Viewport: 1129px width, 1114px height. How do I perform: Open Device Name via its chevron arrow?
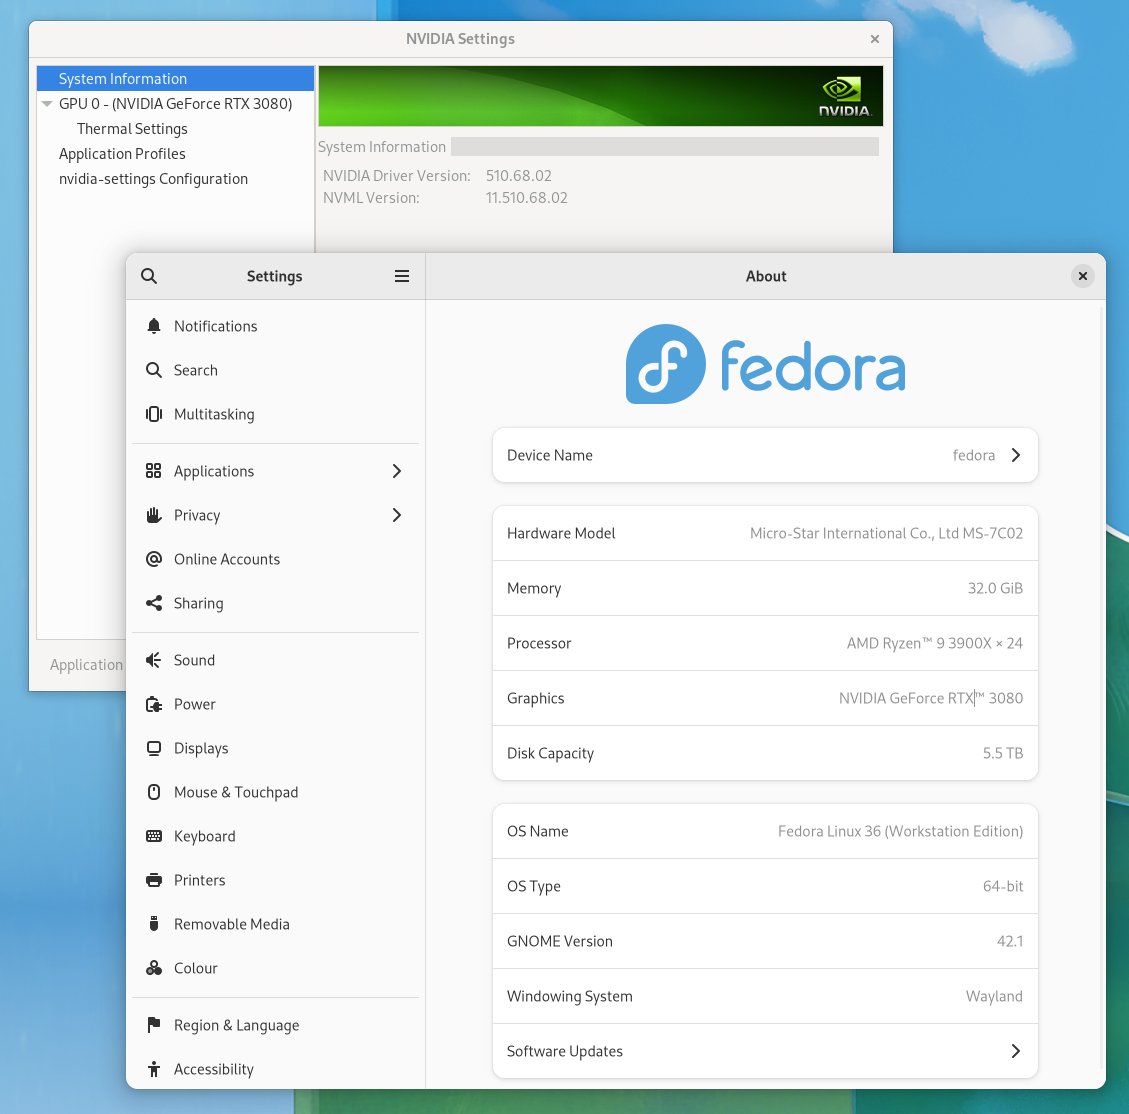(1015, 455)
